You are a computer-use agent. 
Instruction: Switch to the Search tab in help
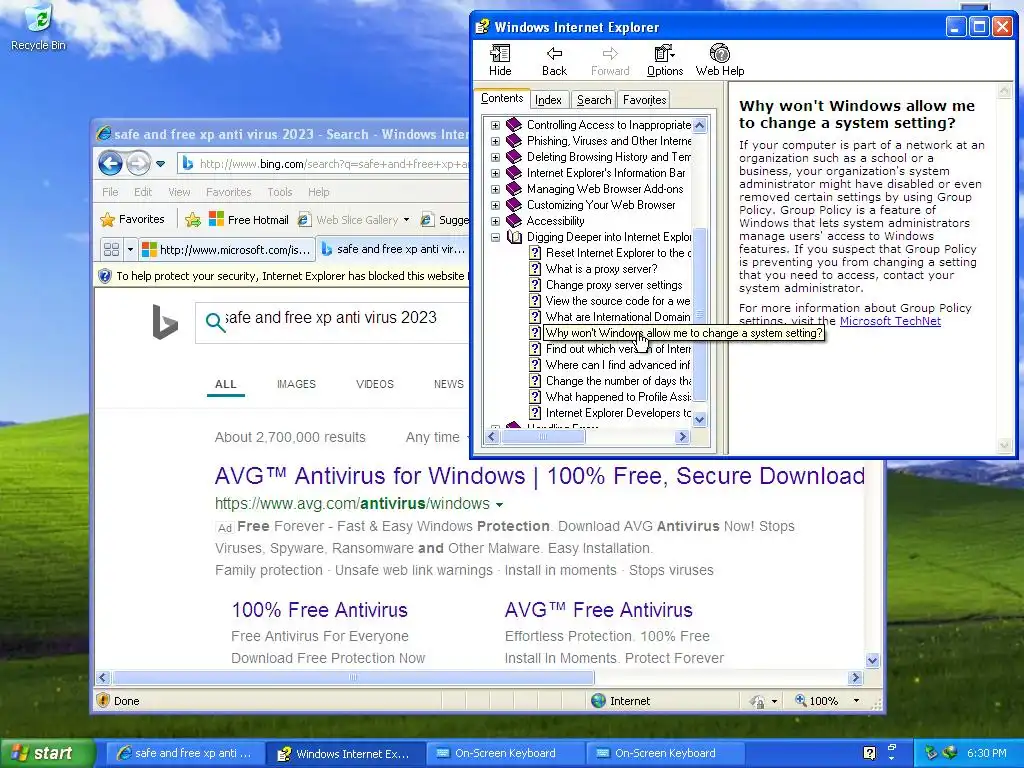[594, 100]
